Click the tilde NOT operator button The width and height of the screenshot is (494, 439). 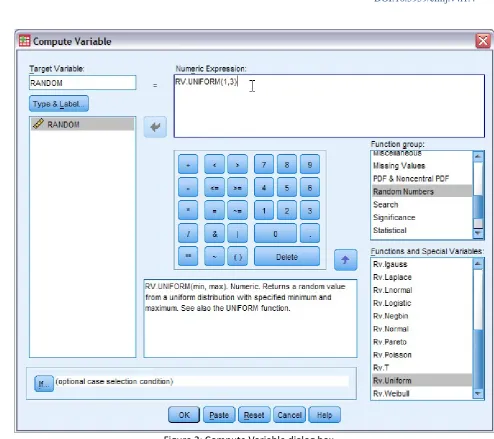(214, 256)
